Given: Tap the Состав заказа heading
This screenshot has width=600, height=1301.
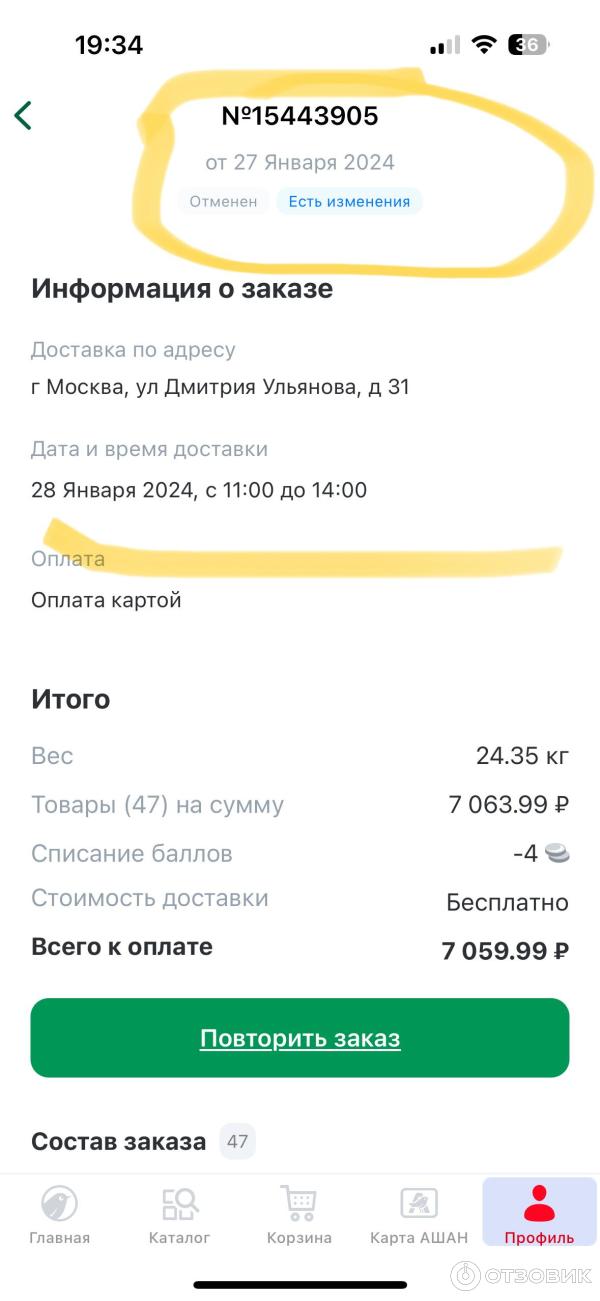Looking at the screenshot, I should pyautogui.click(x=119, y=1141).
